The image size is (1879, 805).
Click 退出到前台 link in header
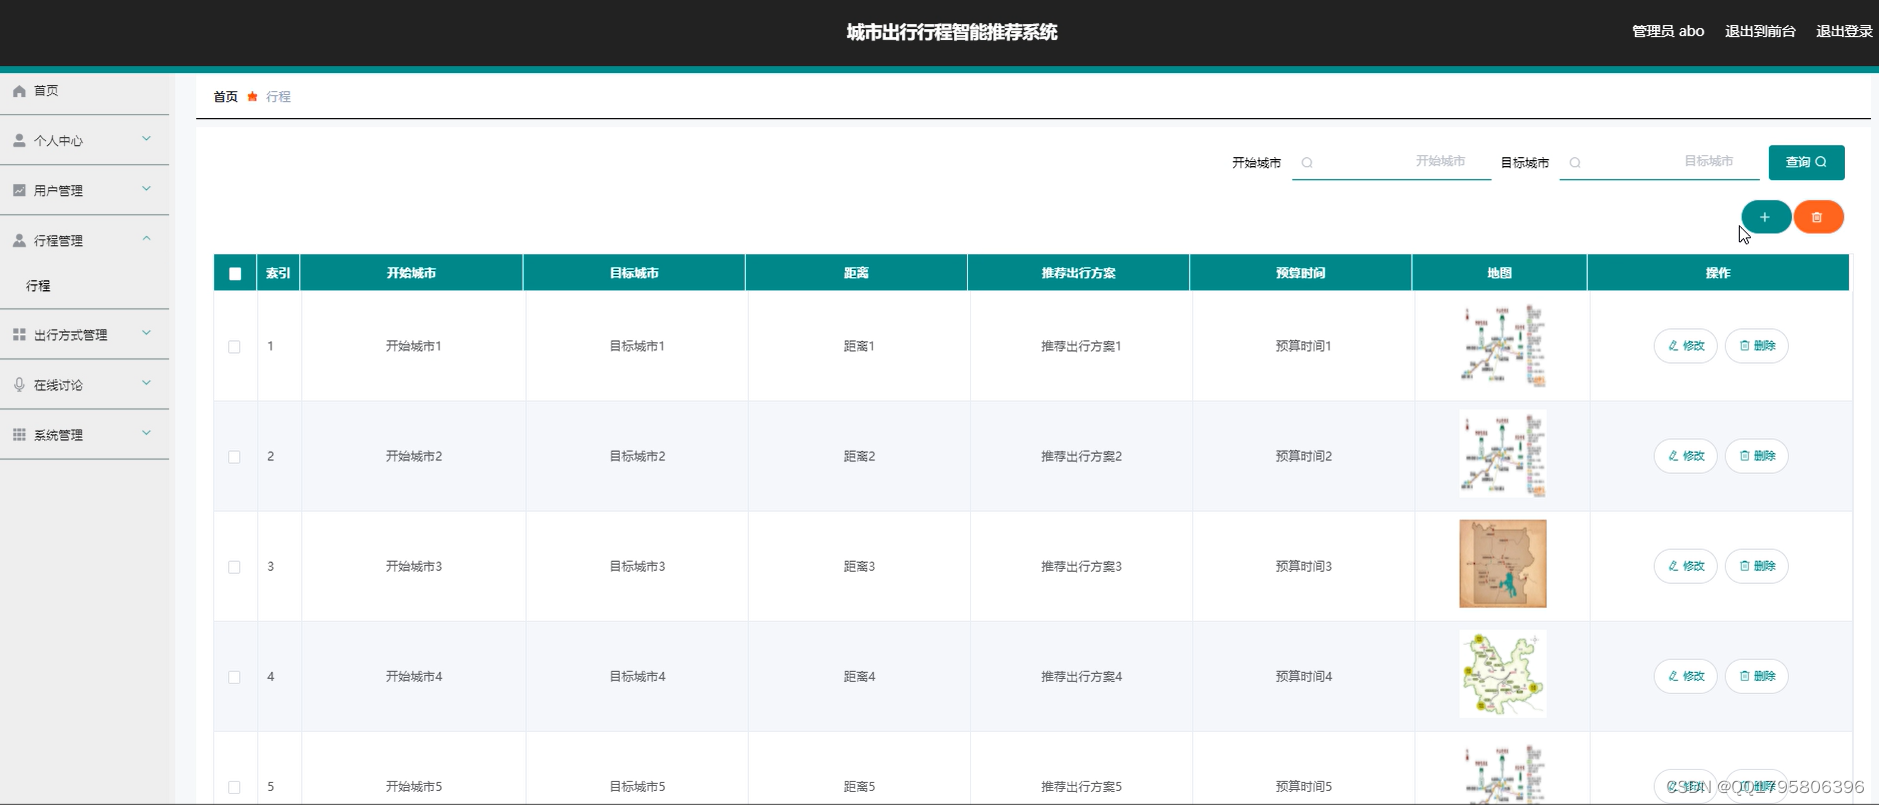1760,32
